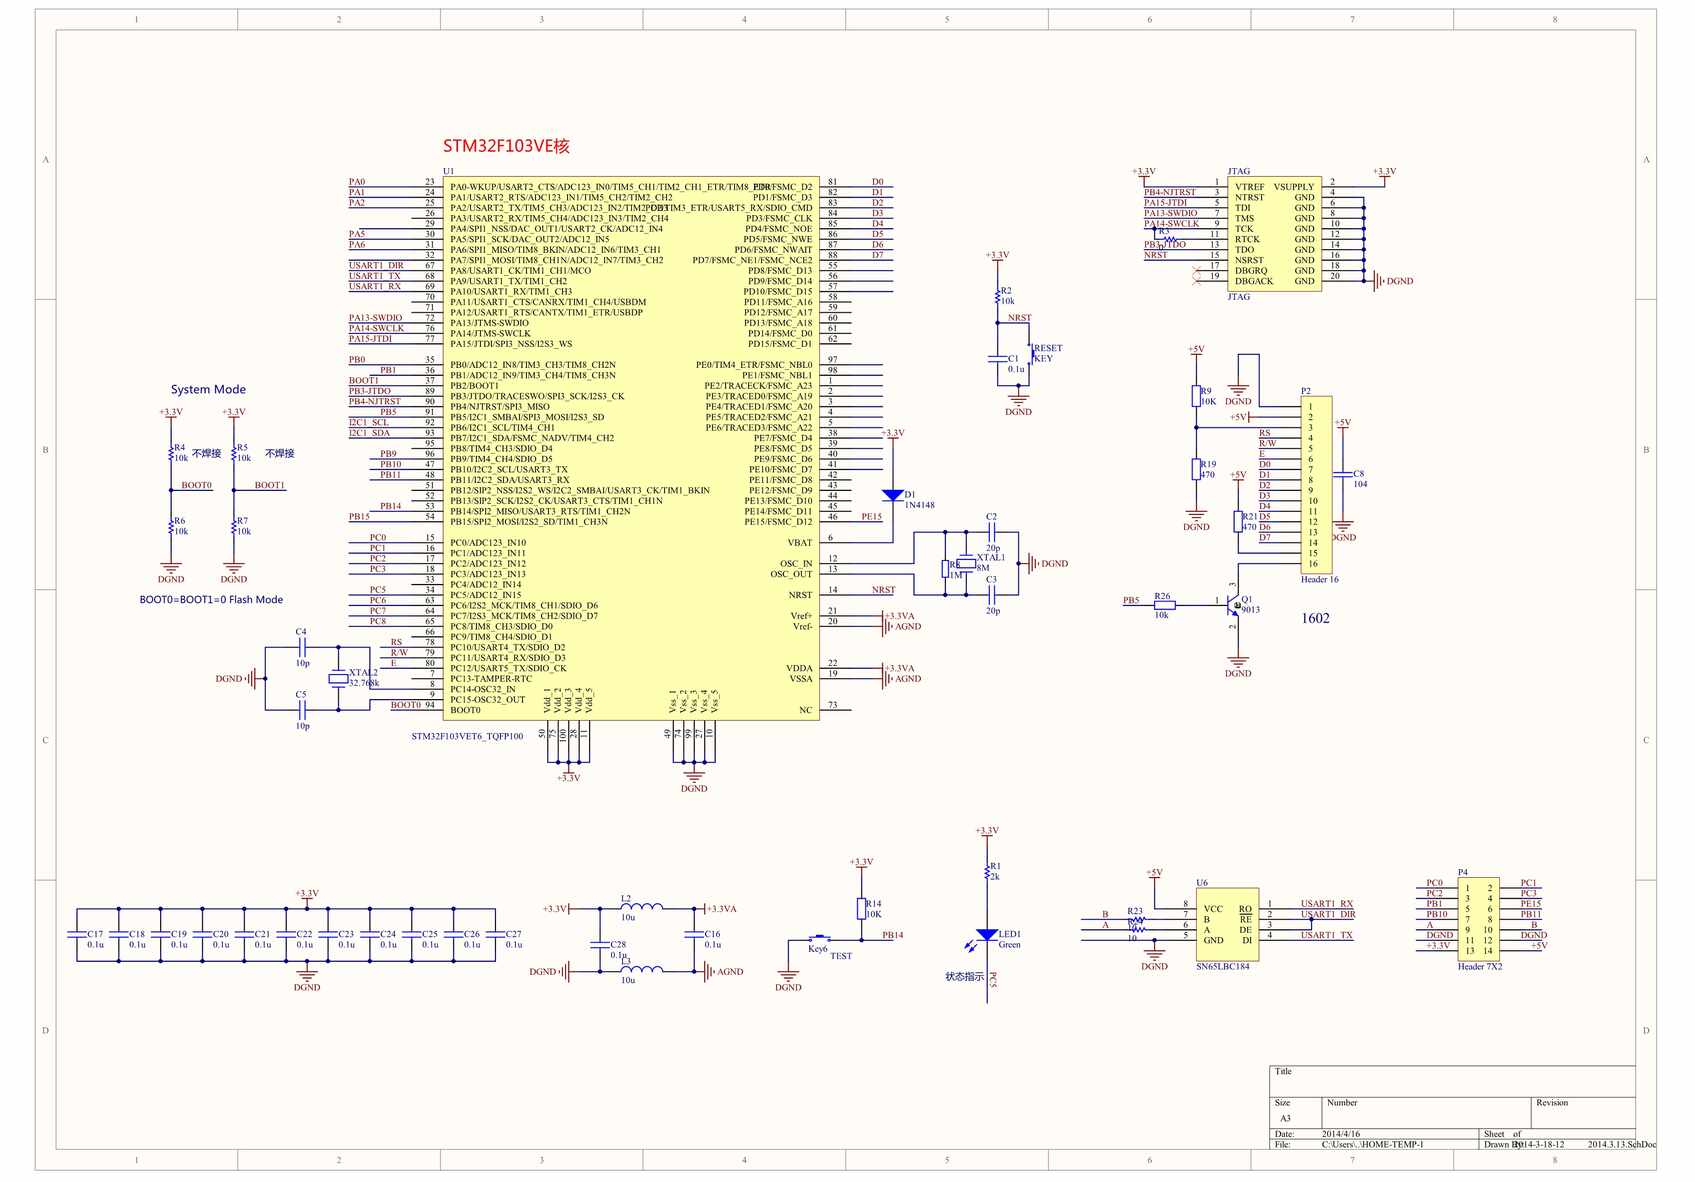Viewport: 1695px width, 1182px height.
Task: Select capacitor C1 0.1u on reset circuit
Action: click(x=998, y=358)
